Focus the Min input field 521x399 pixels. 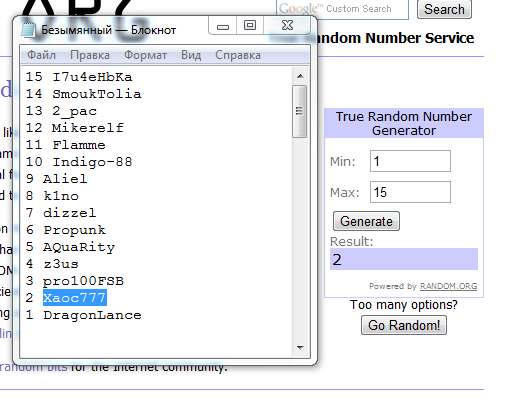point(410,161)
